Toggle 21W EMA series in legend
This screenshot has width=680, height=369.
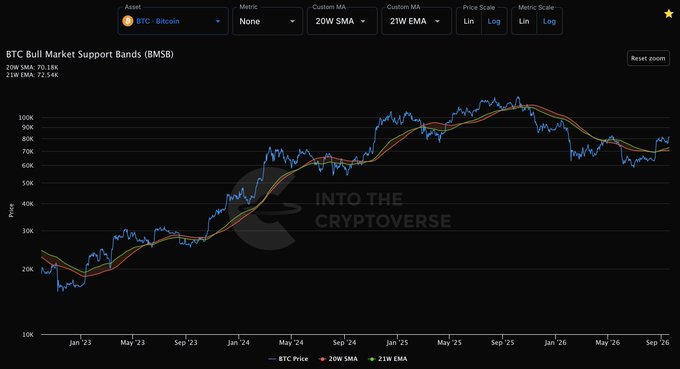(x=388, y=359)
